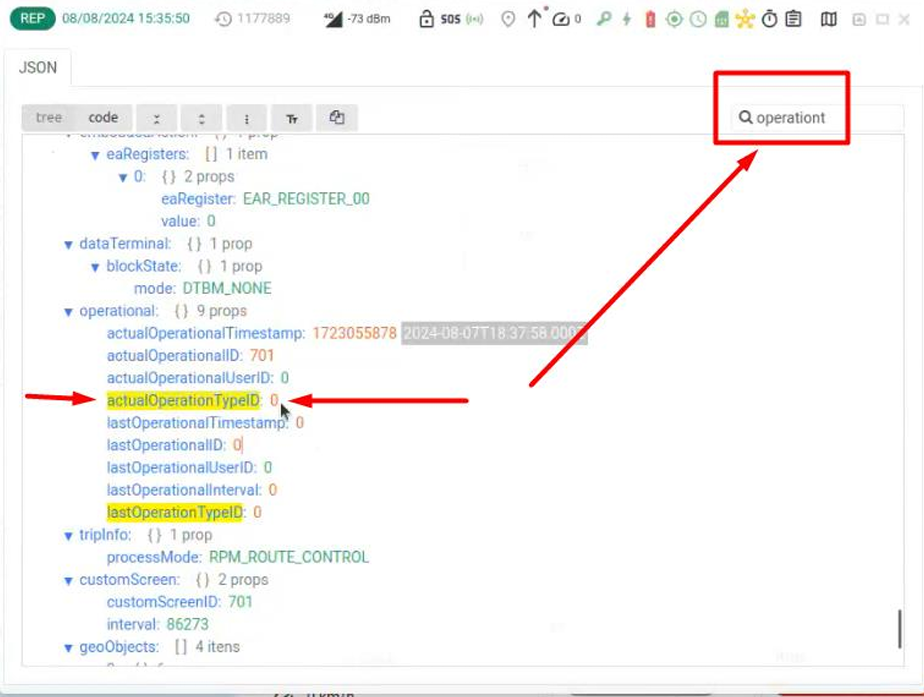This screenshot has height=697, width=924.
Task: Click the clipboard icon in top bar
Action: (x=793, y=19)
